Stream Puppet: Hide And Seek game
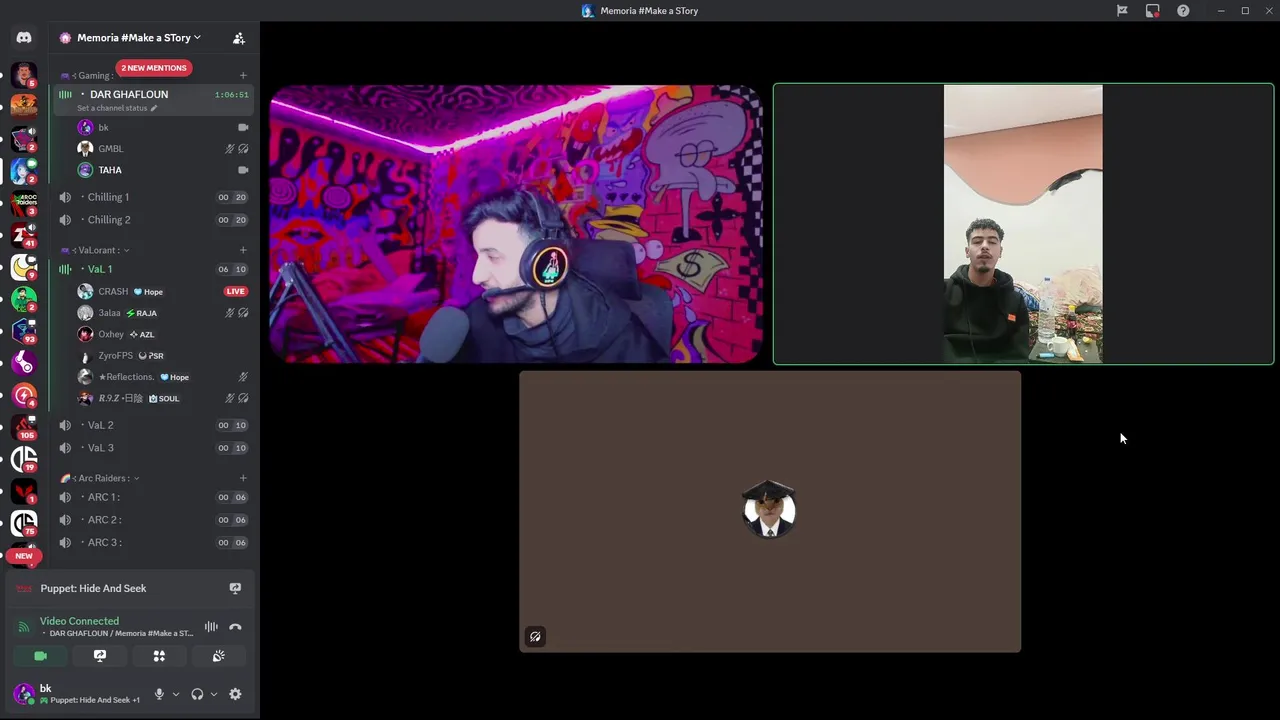The image size is (1280, 720). click(x=235, y=588)
